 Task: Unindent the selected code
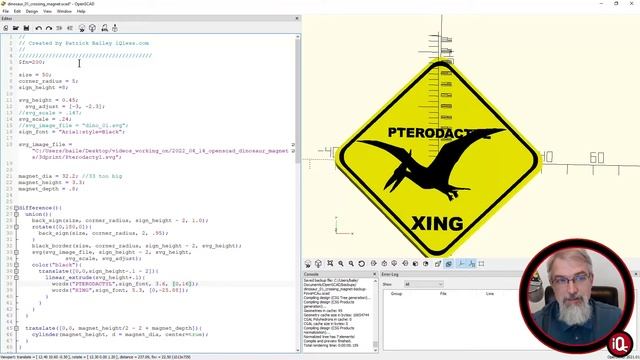point(59,28)
